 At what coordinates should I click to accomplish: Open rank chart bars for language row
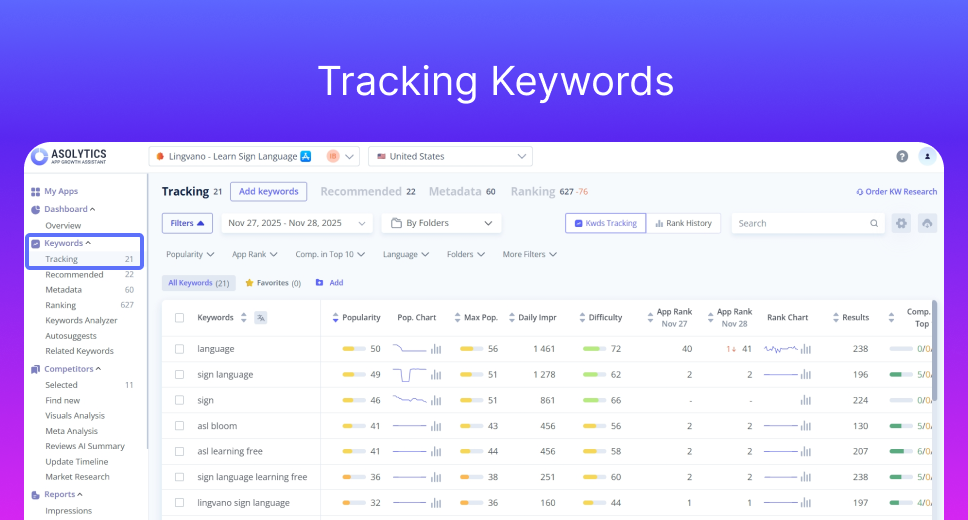click(806, 349)
